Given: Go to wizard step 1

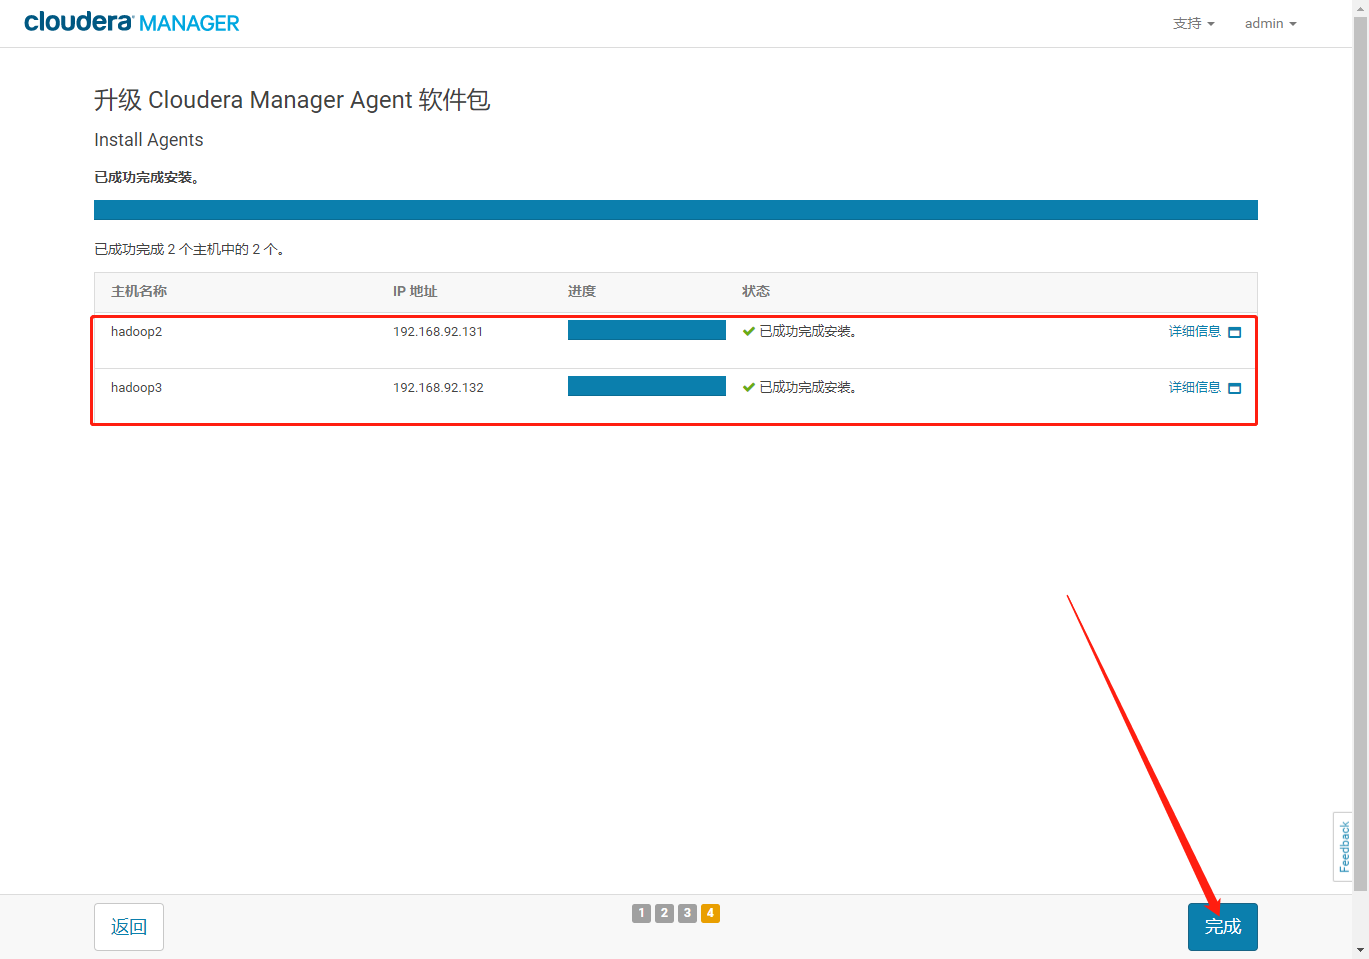Looking at the screenshot, I should (x=641, y=913).
